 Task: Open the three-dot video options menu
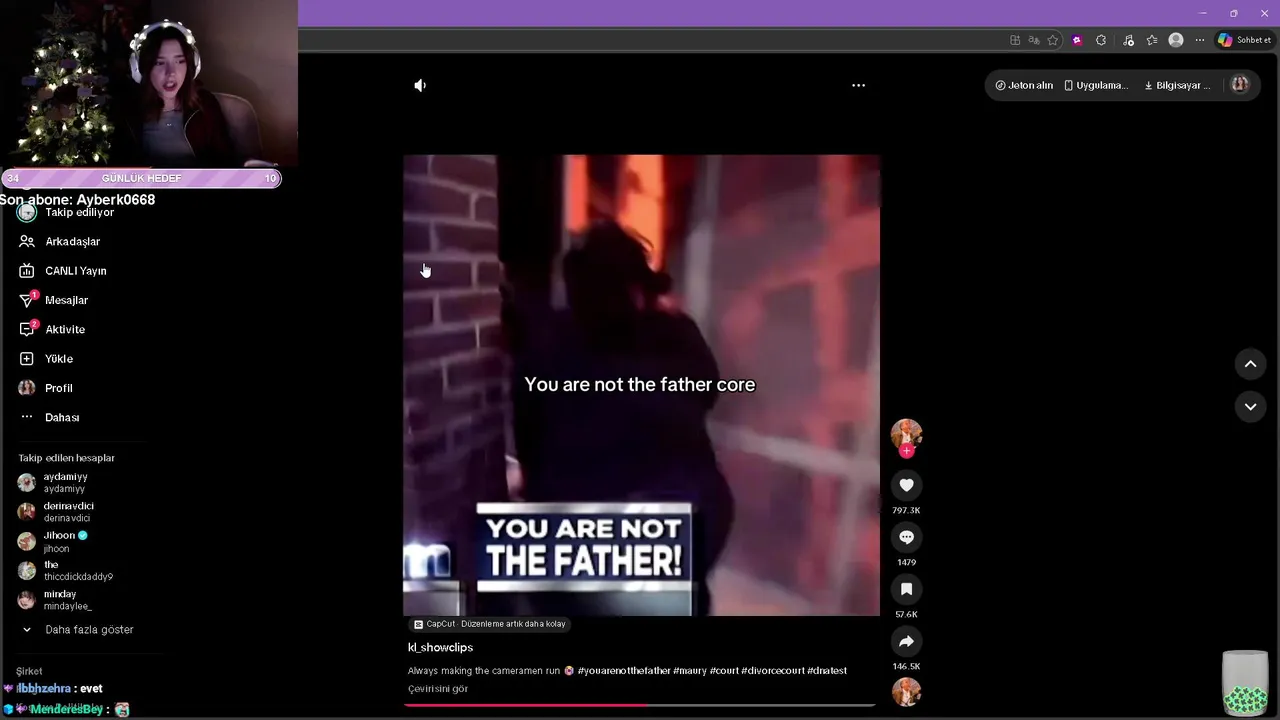pos(858,86)
